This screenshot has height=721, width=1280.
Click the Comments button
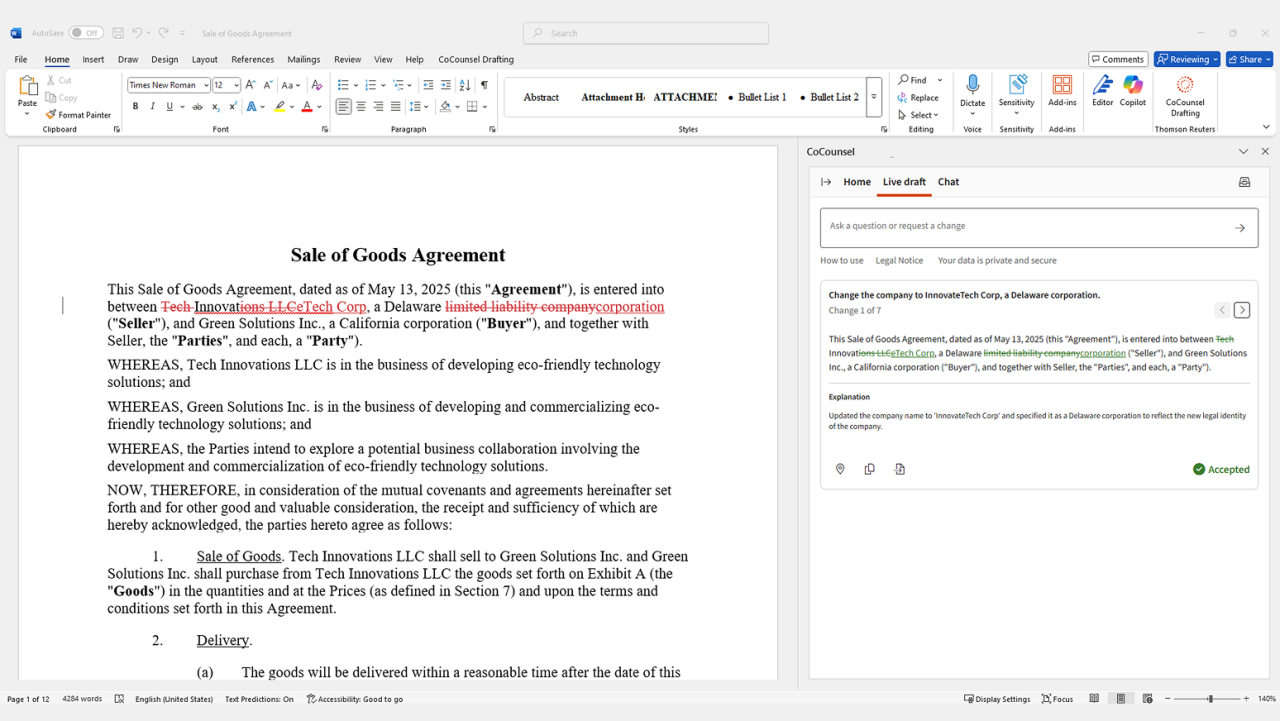coord(1118,59)
